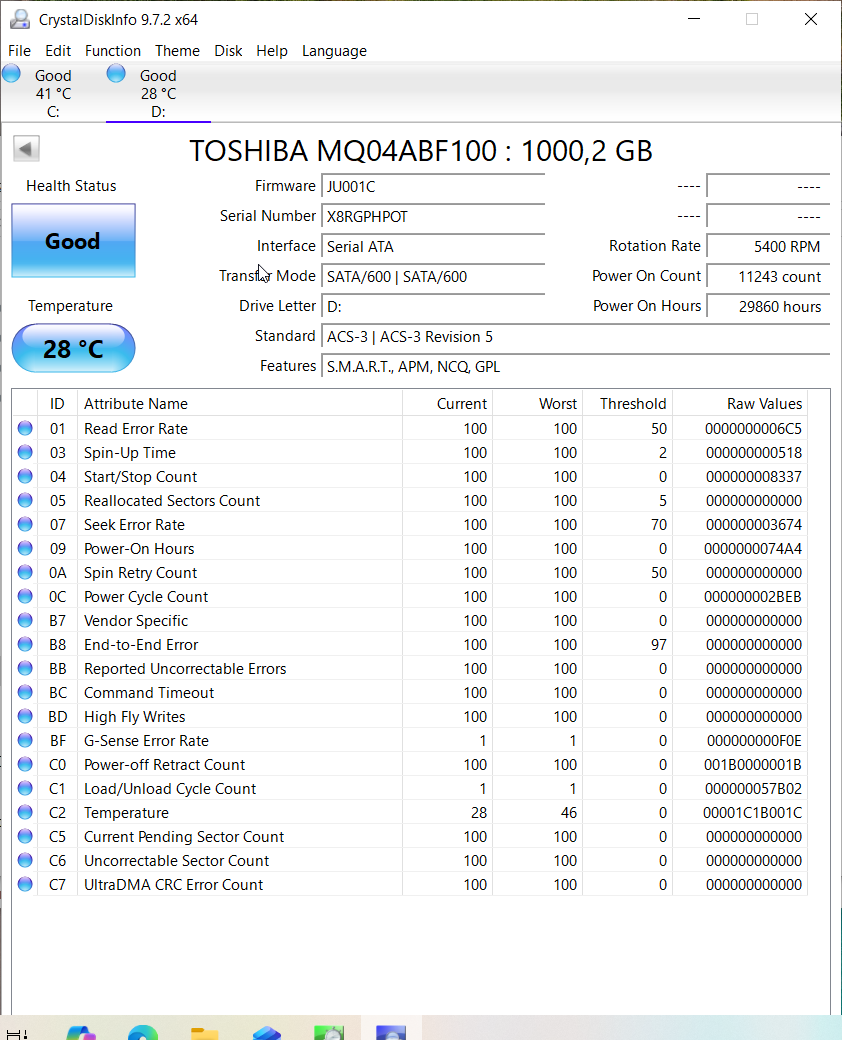Click status icon for Reallocated Sectors Count

click(x=25, y=499)
